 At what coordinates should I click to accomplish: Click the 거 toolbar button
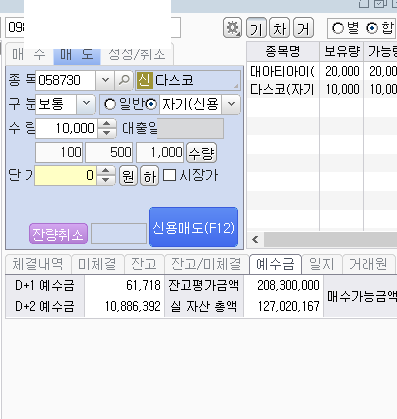tap(303, 28)
